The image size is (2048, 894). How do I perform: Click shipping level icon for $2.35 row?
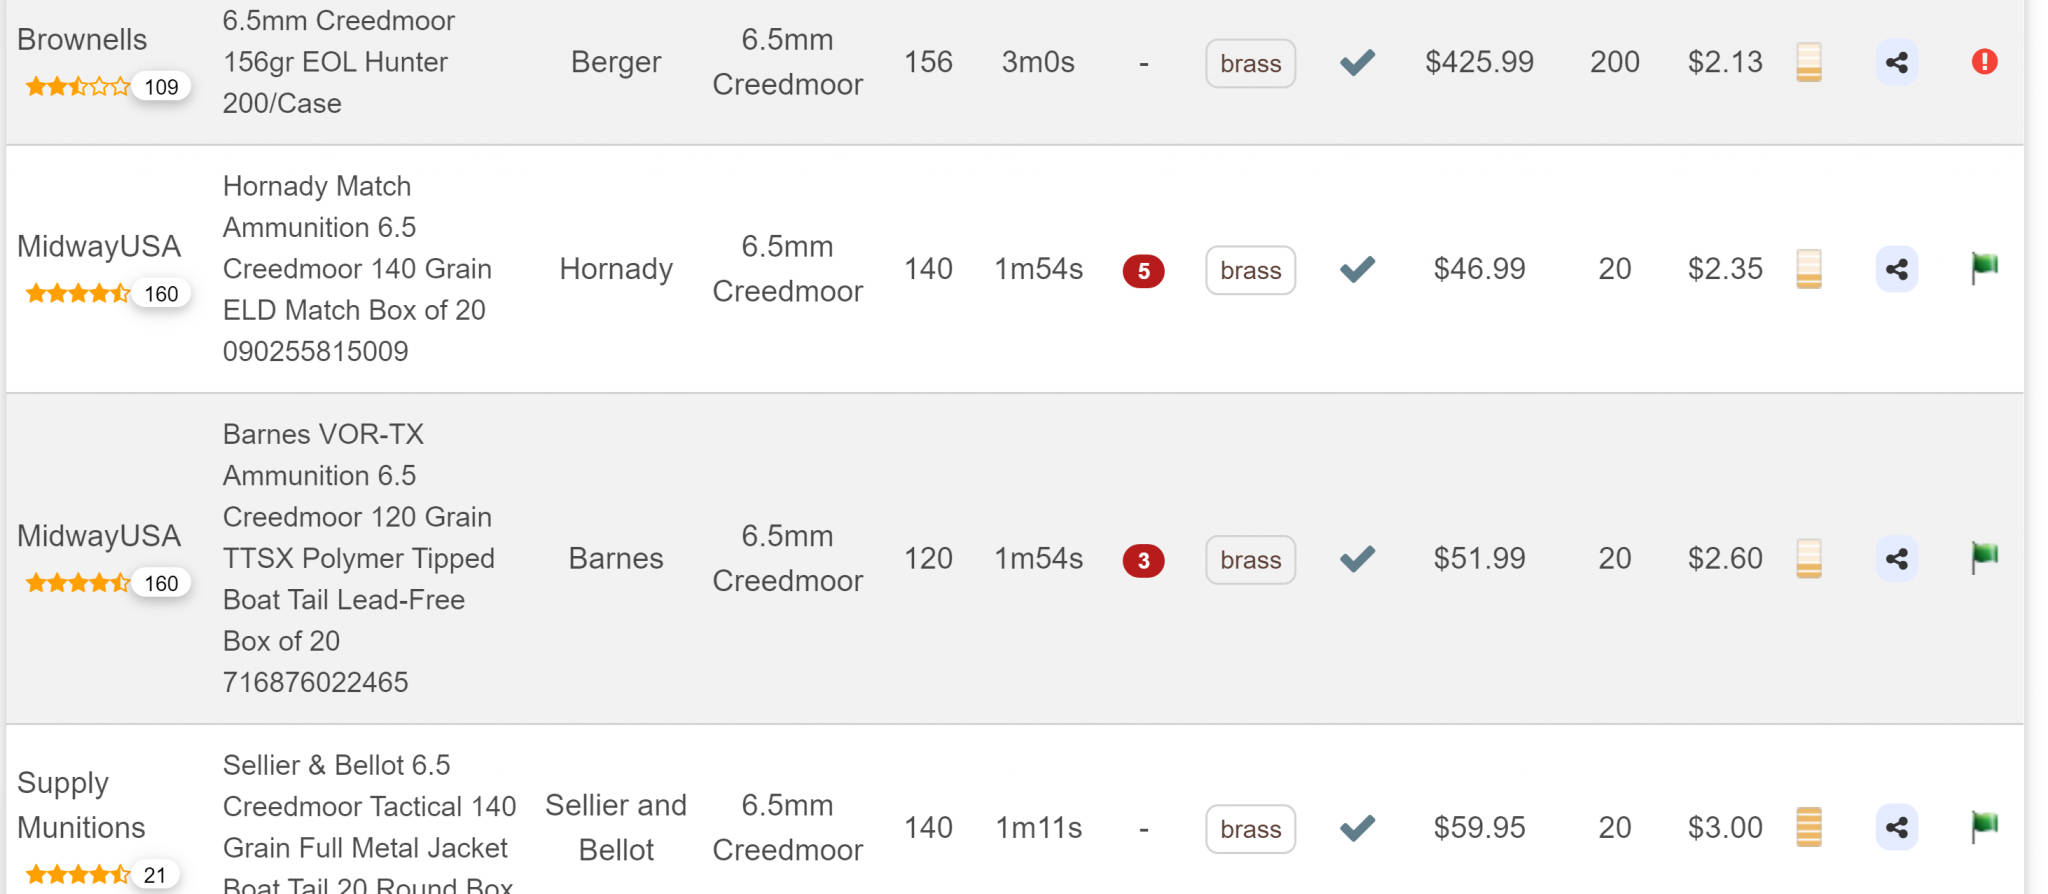point(1808,269)
